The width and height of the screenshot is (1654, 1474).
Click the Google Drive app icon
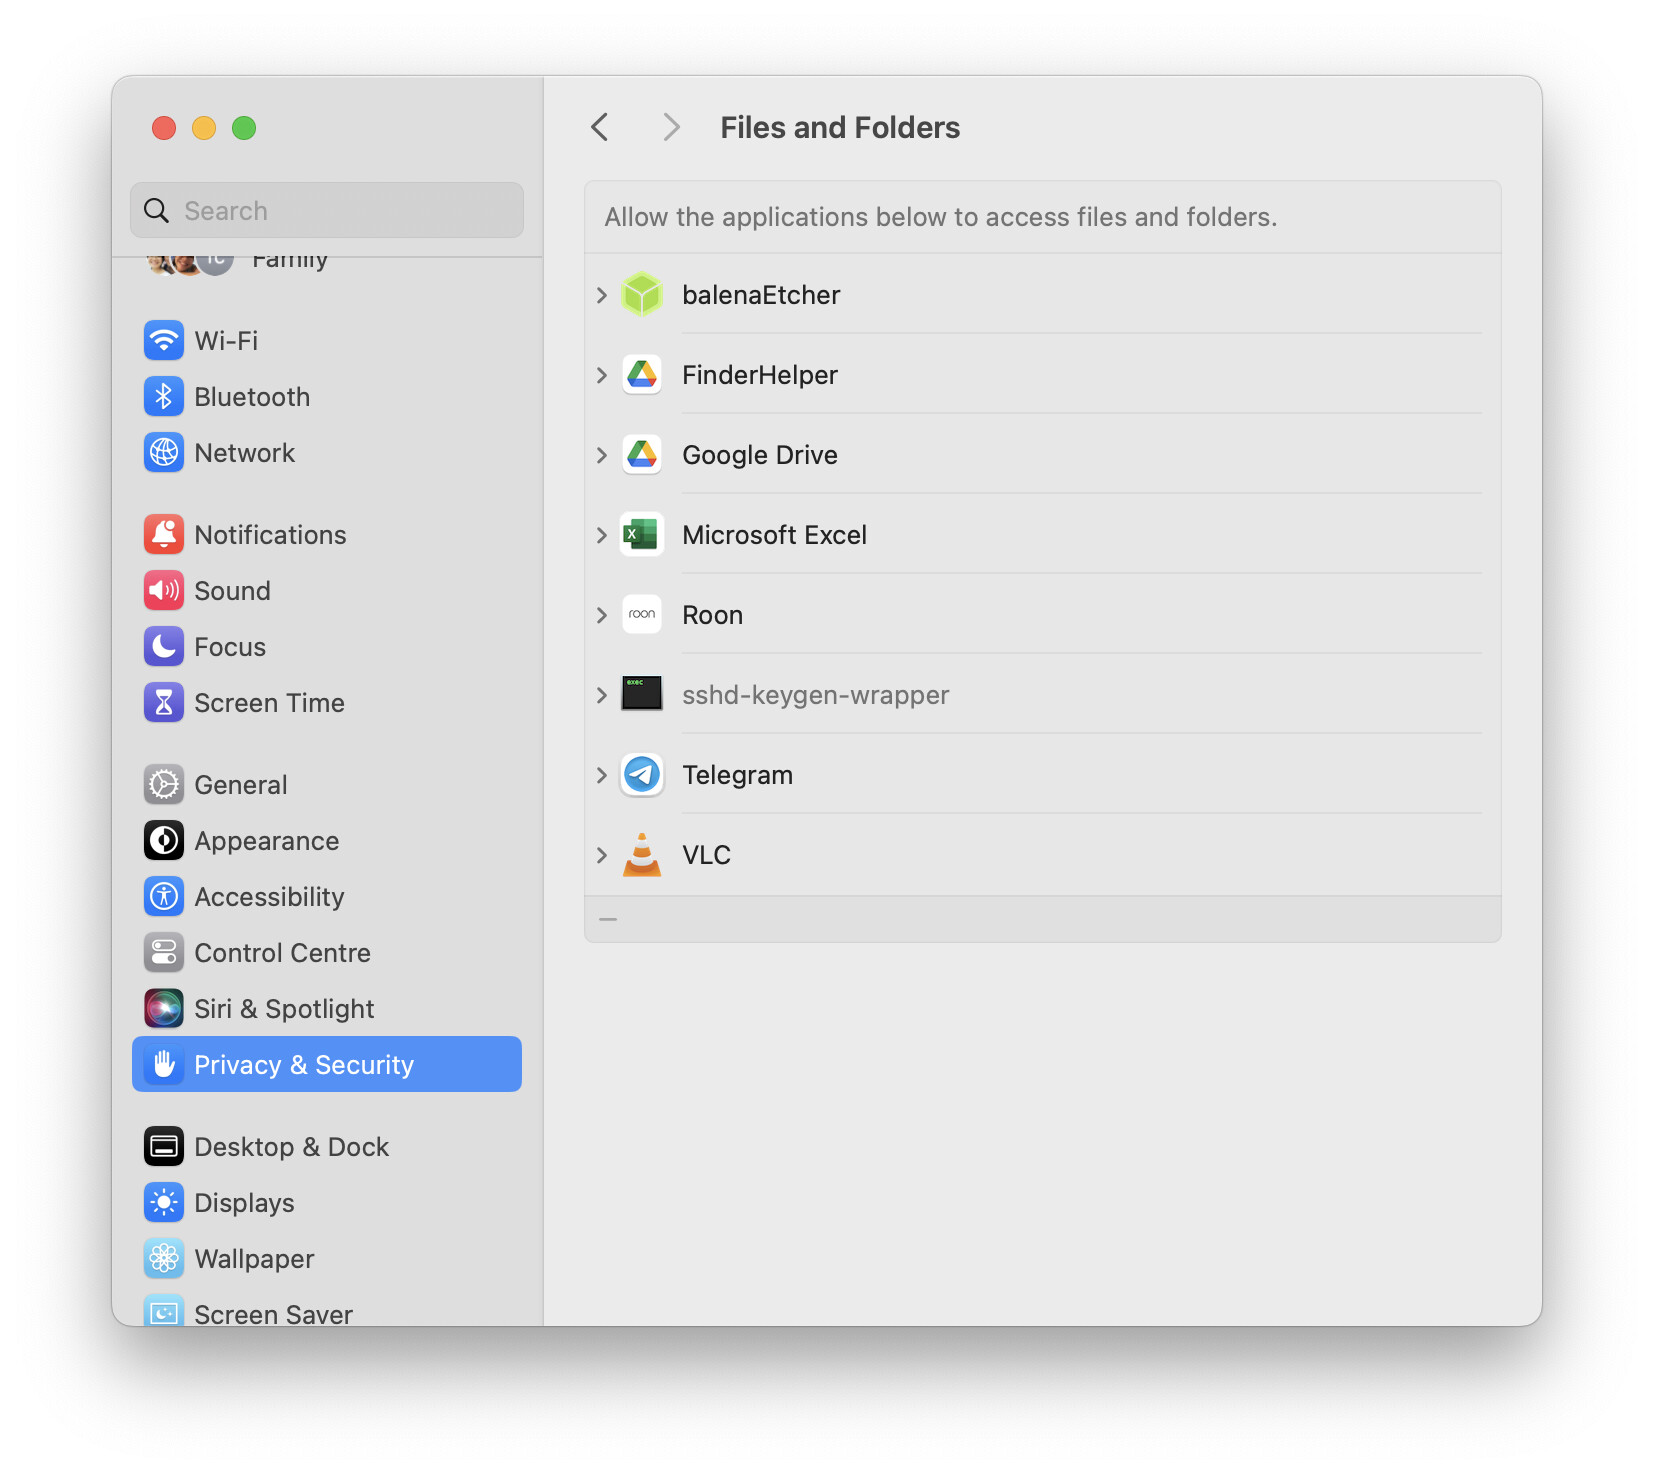click(x=641, y=454)
